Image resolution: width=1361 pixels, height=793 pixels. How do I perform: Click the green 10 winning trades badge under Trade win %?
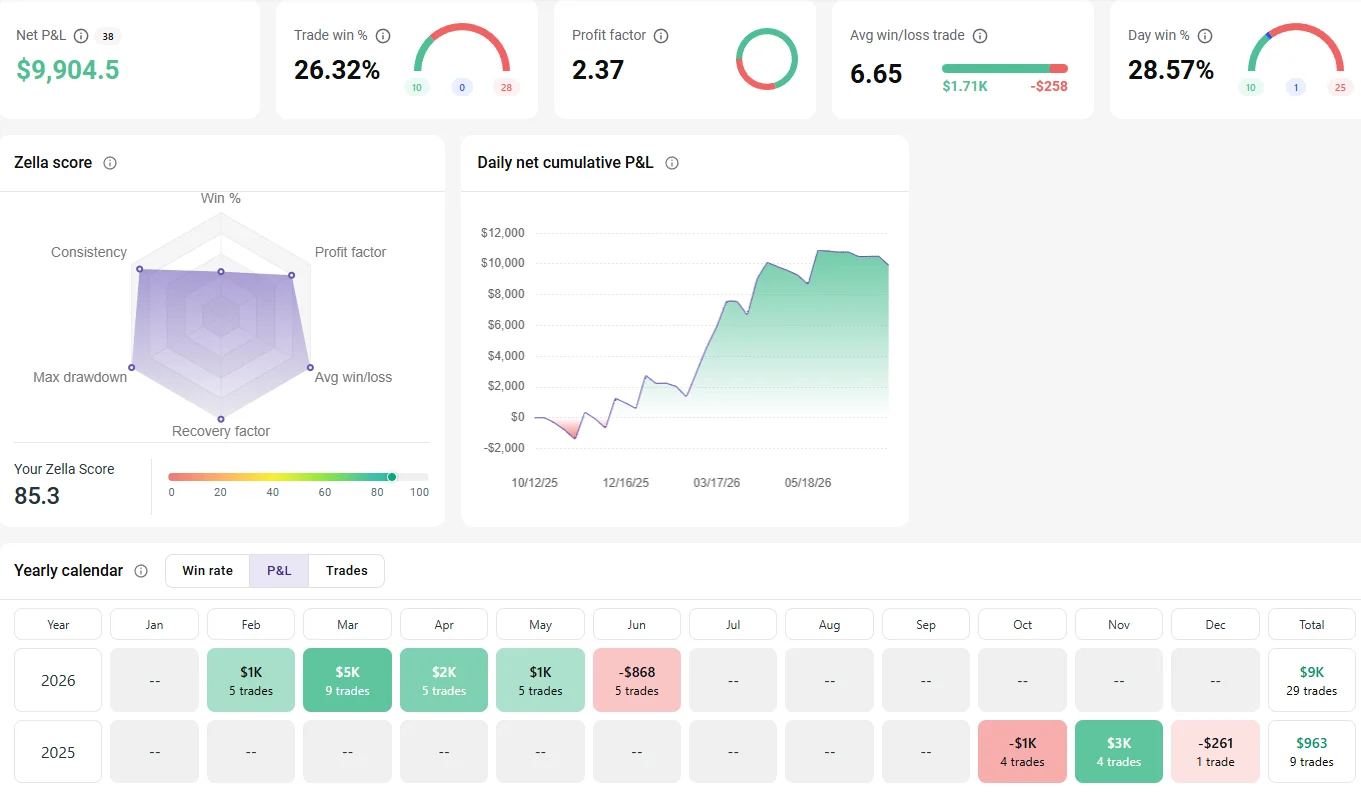coord(416,88)
